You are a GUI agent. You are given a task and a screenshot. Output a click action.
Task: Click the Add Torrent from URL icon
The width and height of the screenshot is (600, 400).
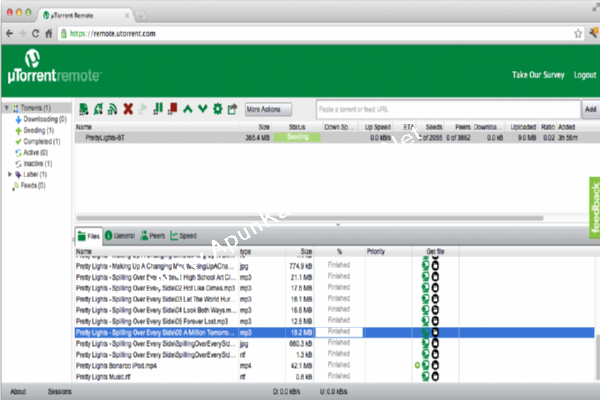coord(98,109)
